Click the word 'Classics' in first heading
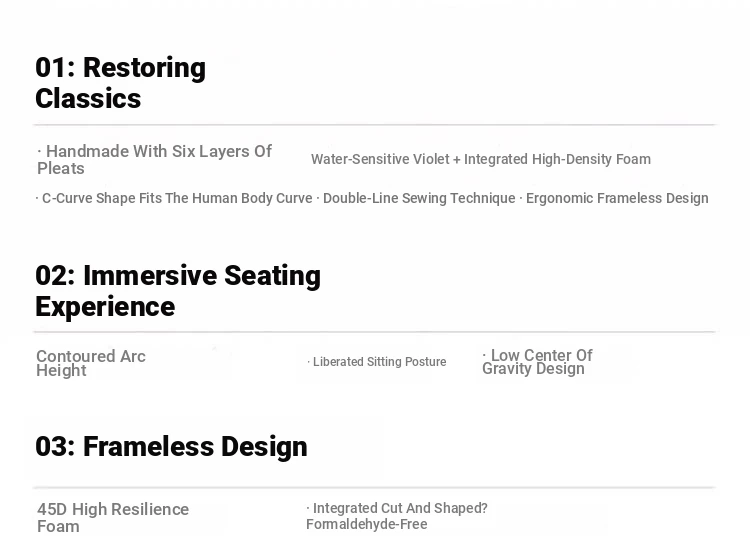Image resolution: width=750 pixels, height=560 pixels. click(88, 99)
